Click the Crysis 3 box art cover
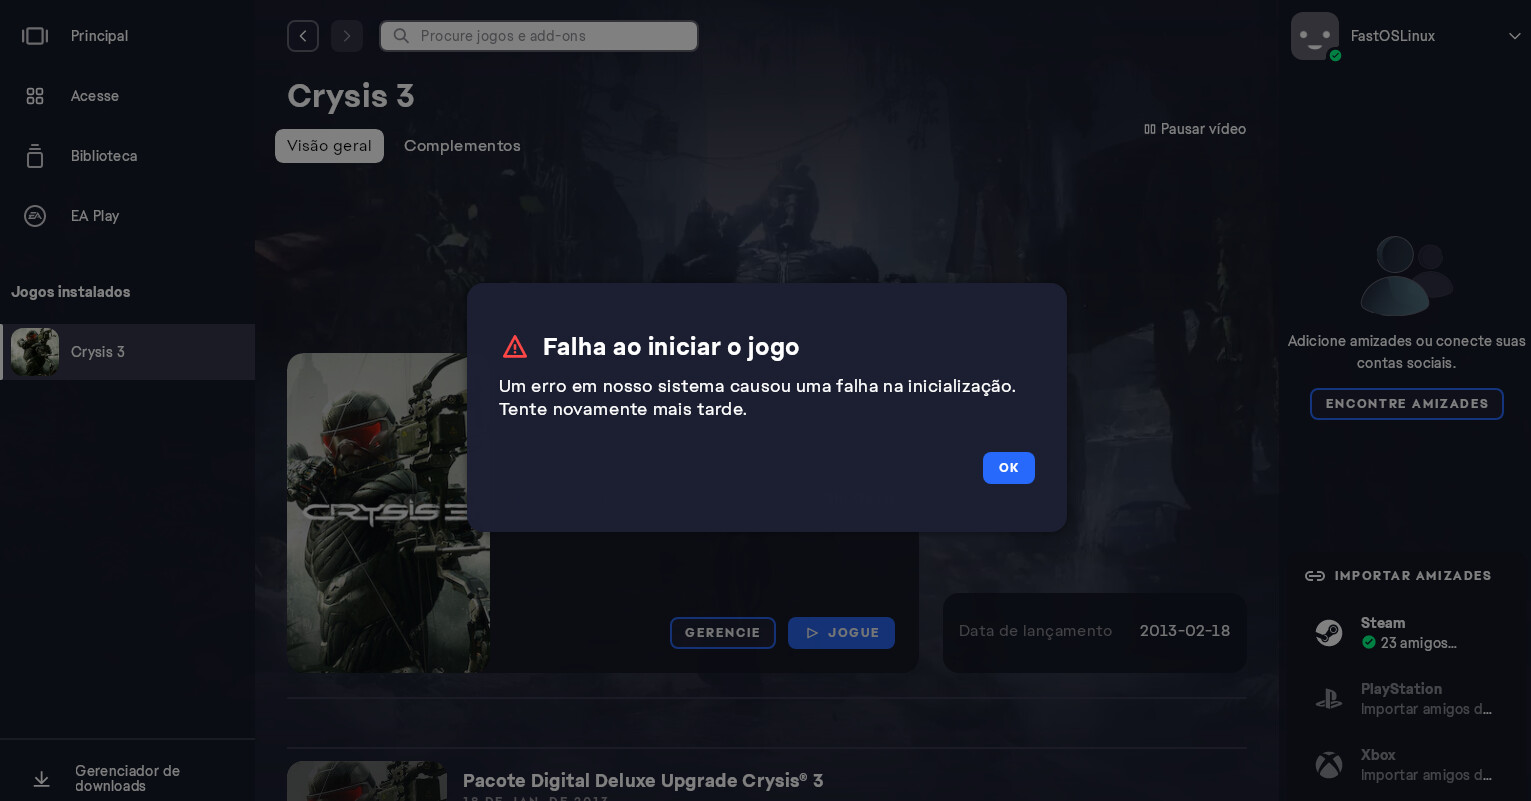1531x801 pixels. point(388,513)
